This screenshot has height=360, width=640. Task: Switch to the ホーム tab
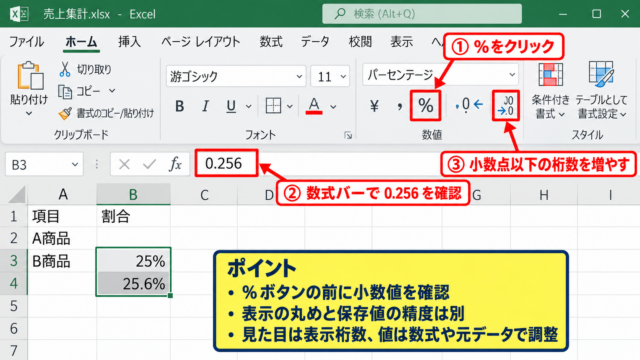pos(81,42)
